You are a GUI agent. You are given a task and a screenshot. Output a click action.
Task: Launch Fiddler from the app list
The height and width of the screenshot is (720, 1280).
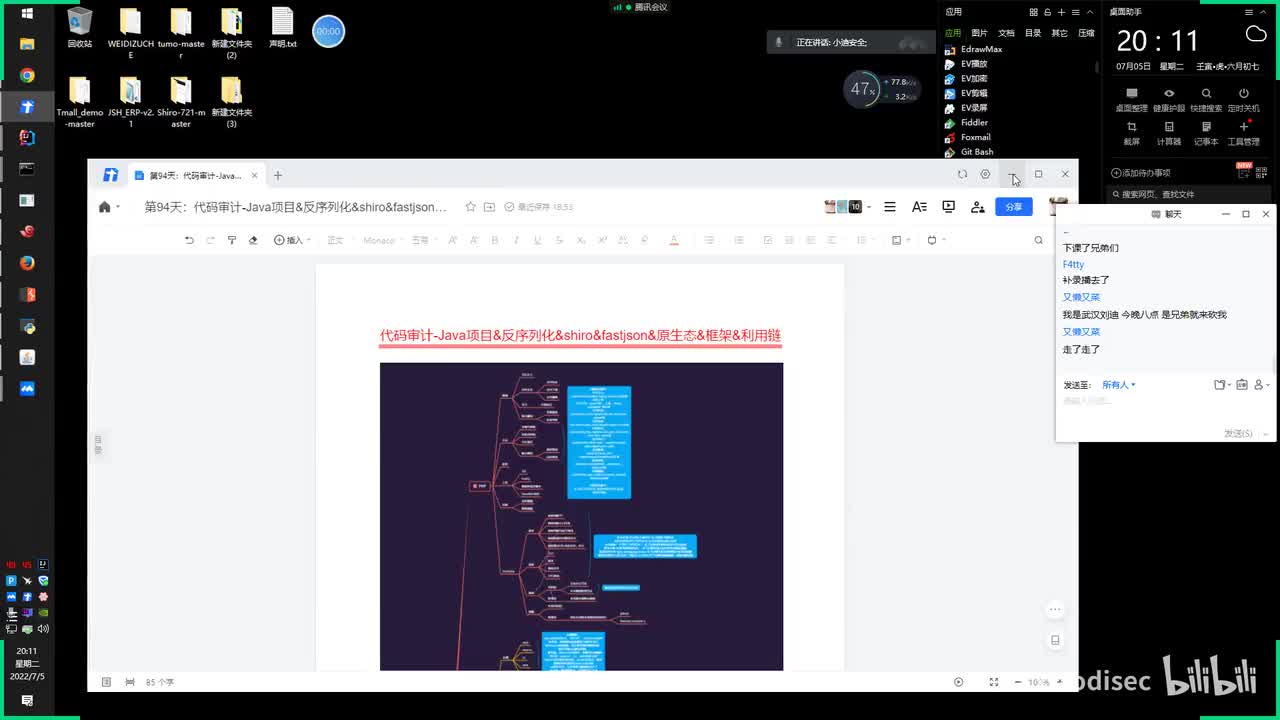point(967,123)
